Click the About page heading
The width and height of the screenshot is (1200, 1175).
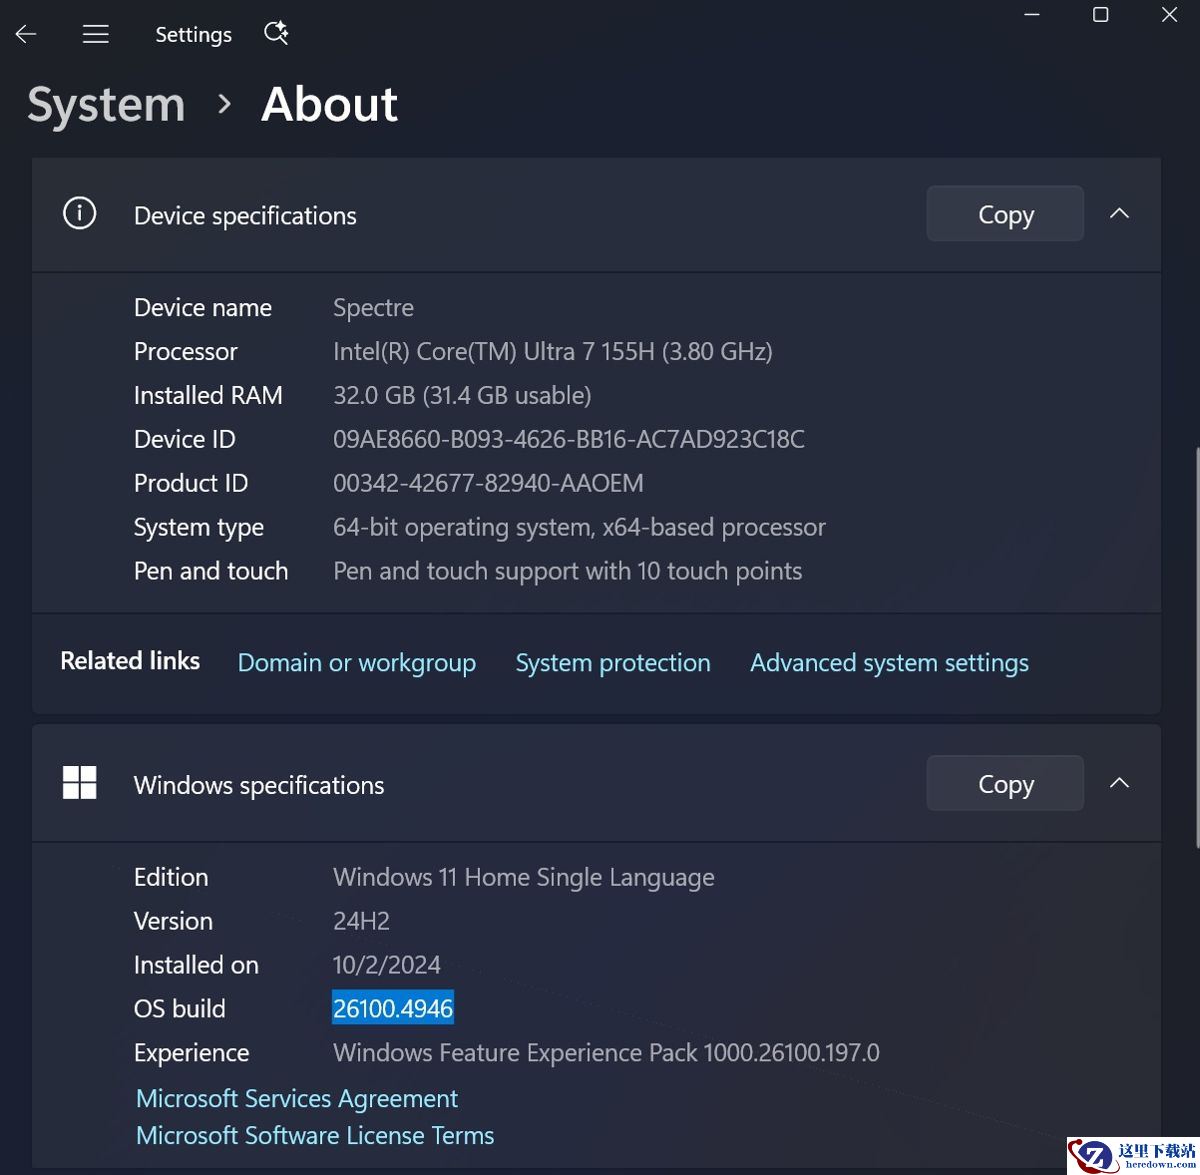330,105
